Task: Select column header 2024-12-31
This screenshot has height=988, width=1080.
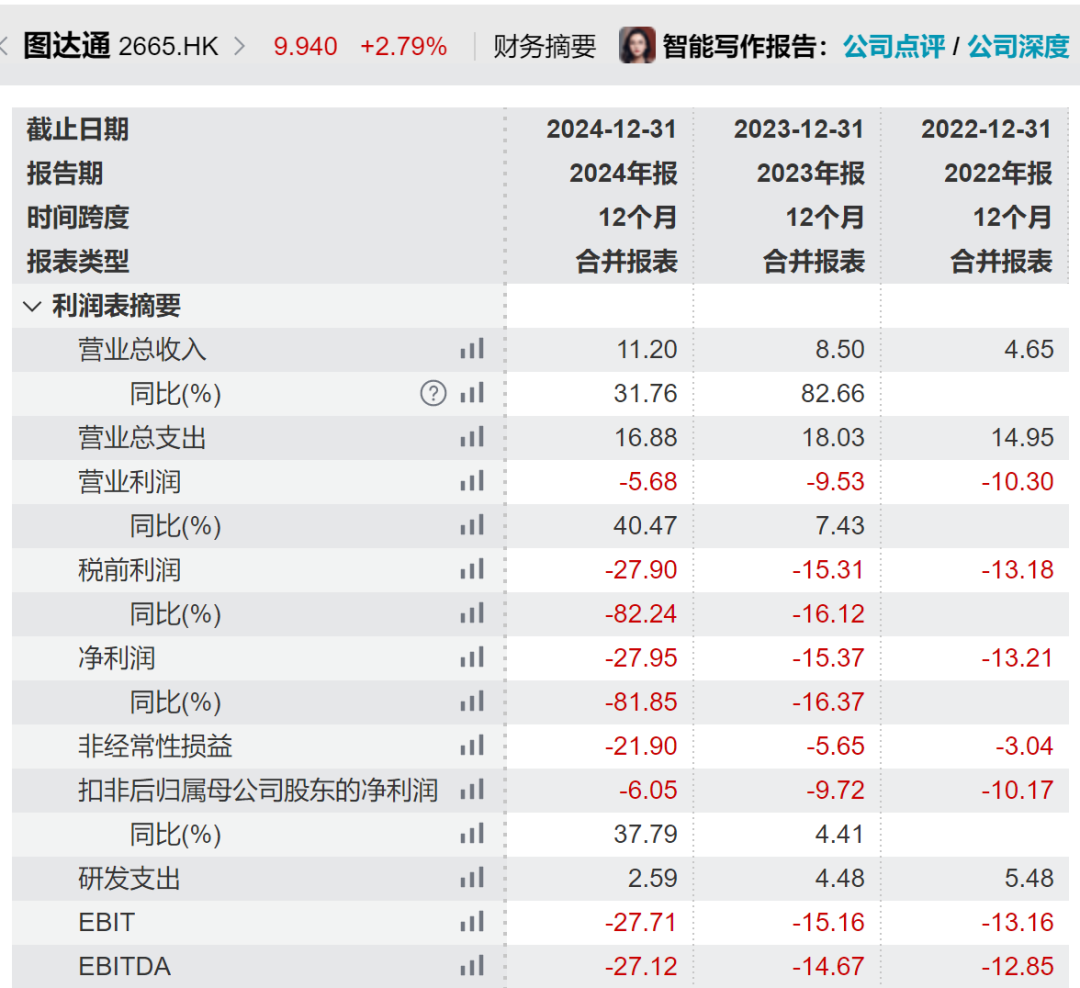Action: click(611, 129)
